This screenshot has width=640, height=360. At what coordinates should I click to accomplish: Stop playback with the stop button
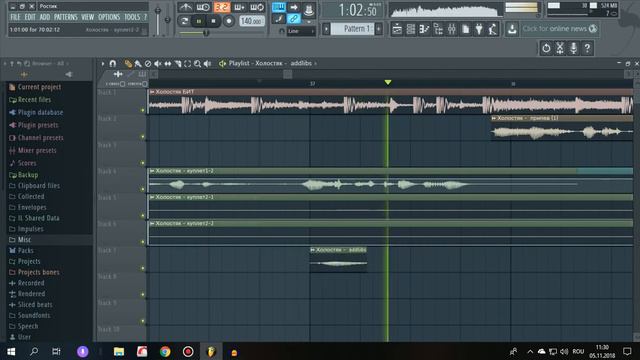213,21
